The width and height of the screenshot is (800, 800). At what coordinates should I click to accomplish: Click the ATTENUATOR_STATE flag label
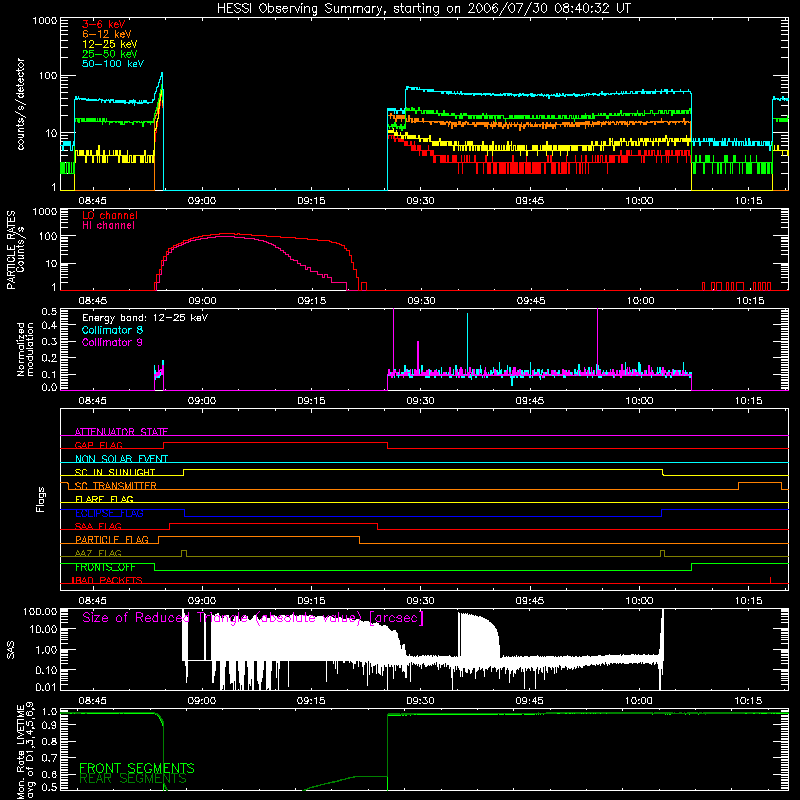pos(121,432)
